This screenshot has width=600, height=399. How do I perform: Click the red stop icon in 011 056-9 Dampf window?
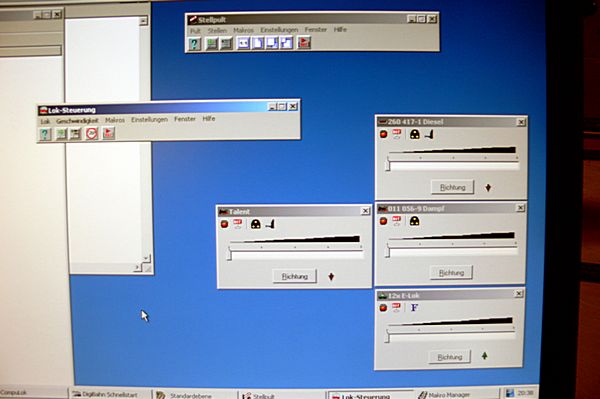tap(383, 221)
